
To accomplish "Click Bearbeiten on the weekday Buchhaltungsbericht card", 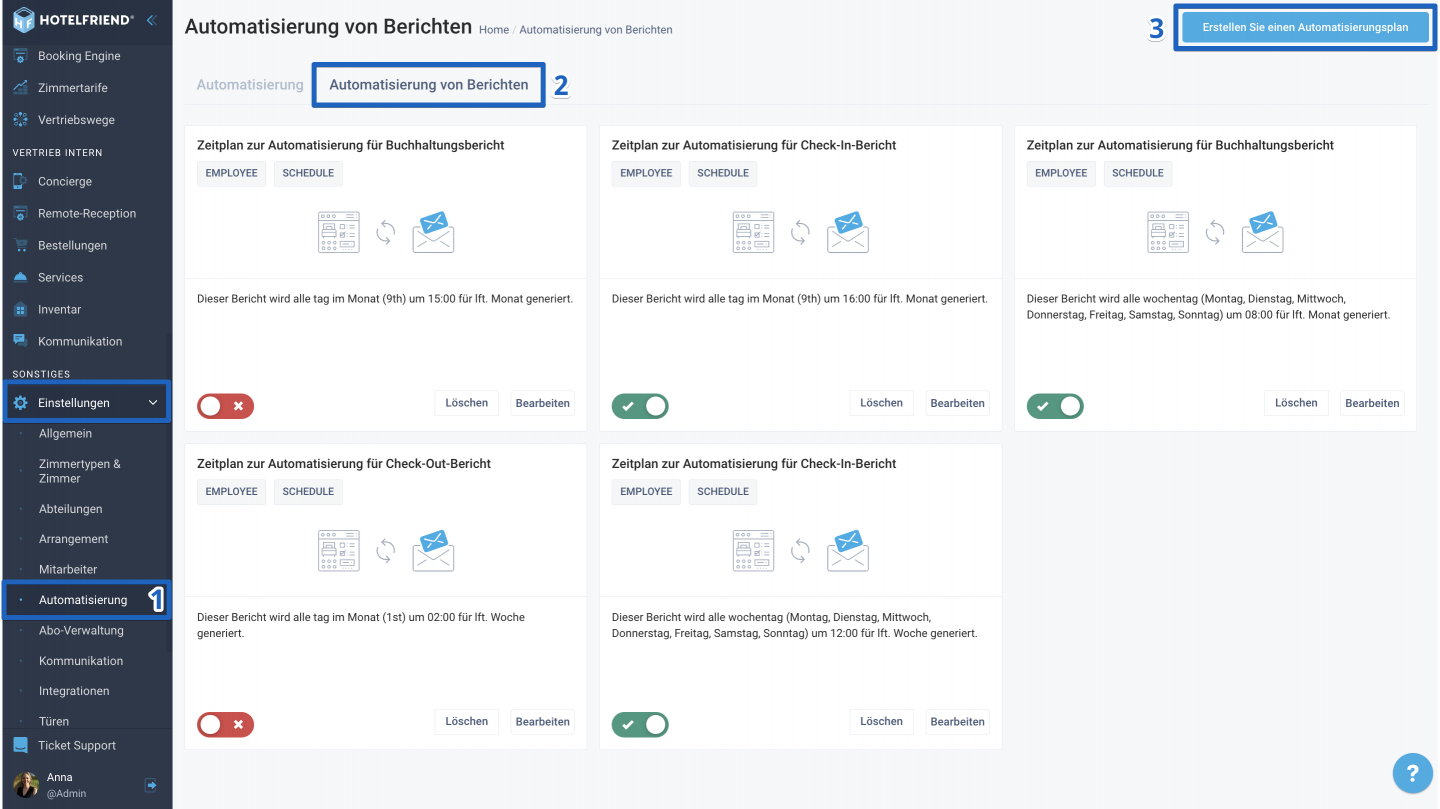I will coord(1372,403).
